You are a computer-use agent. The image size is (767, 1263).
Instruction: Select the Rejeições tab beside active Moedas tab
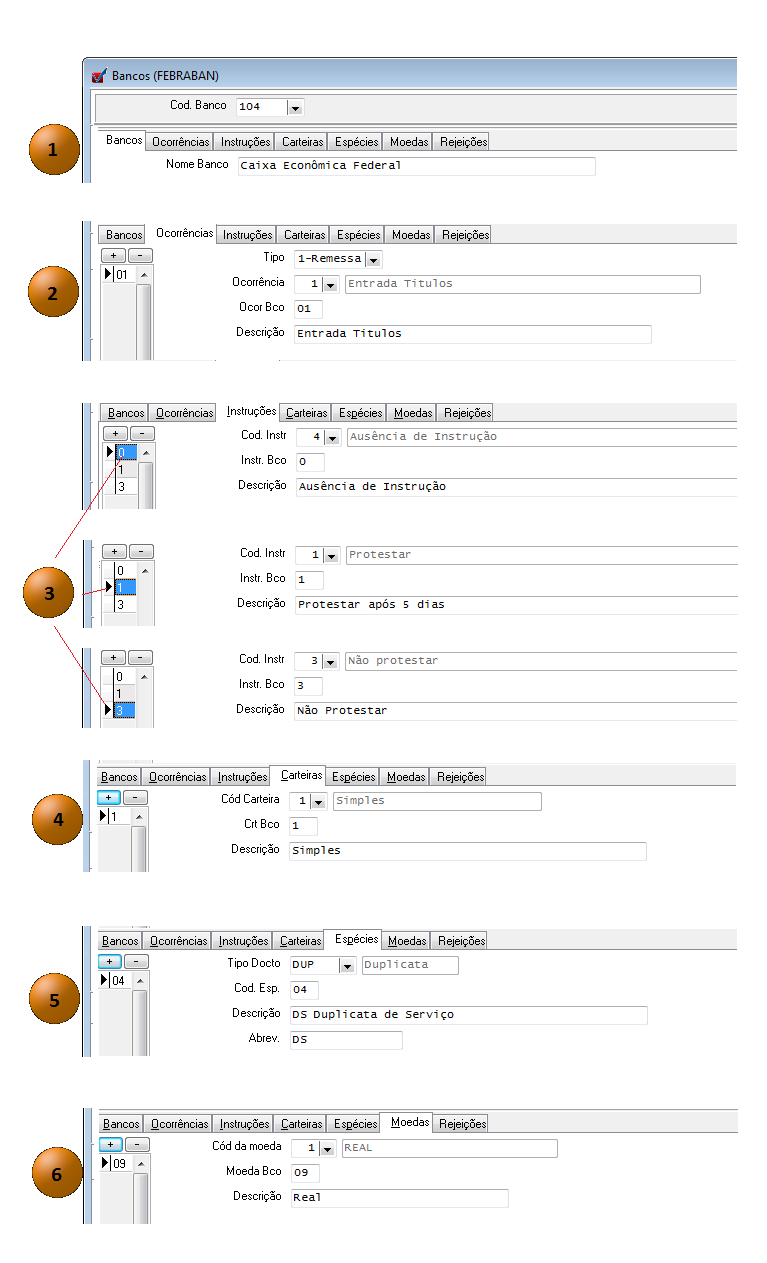coord(462,1124)
